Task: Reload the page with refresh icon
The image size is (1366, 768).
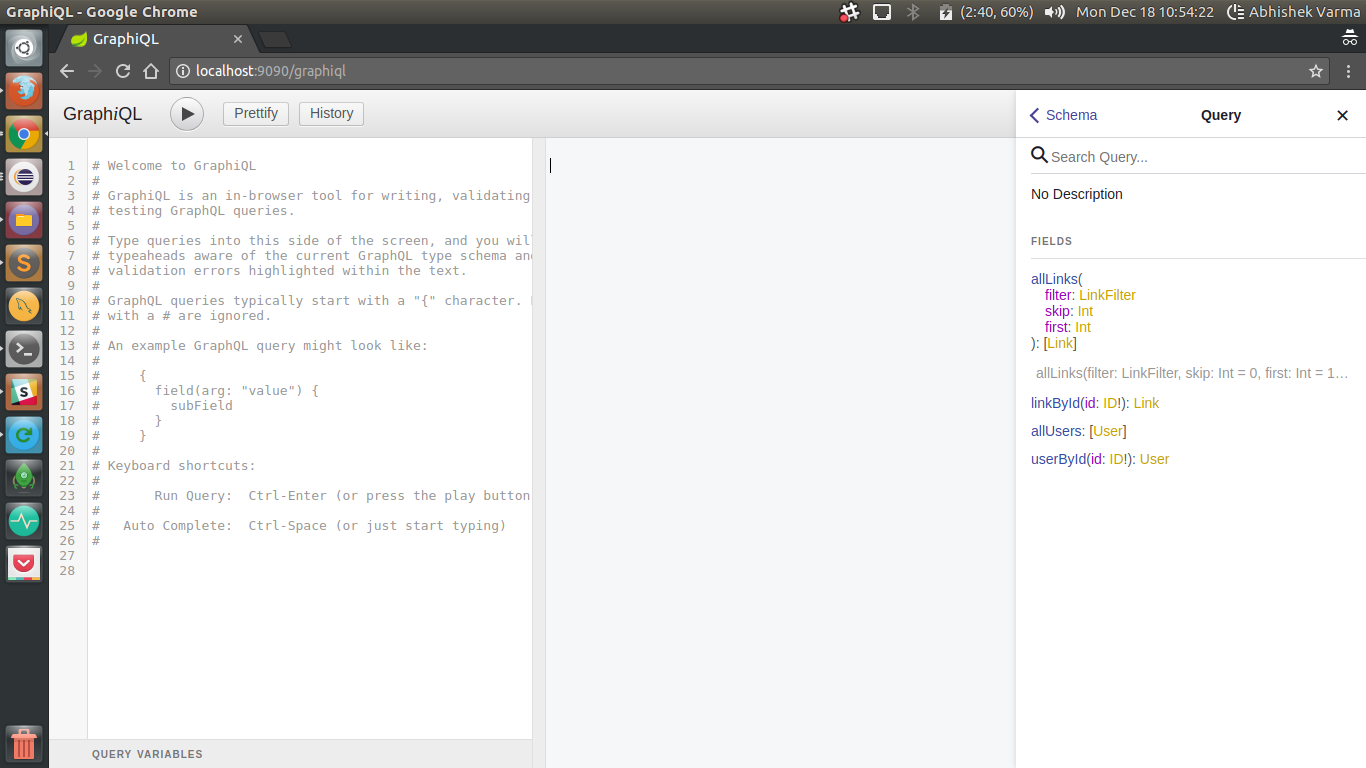Action: (123, 71)
